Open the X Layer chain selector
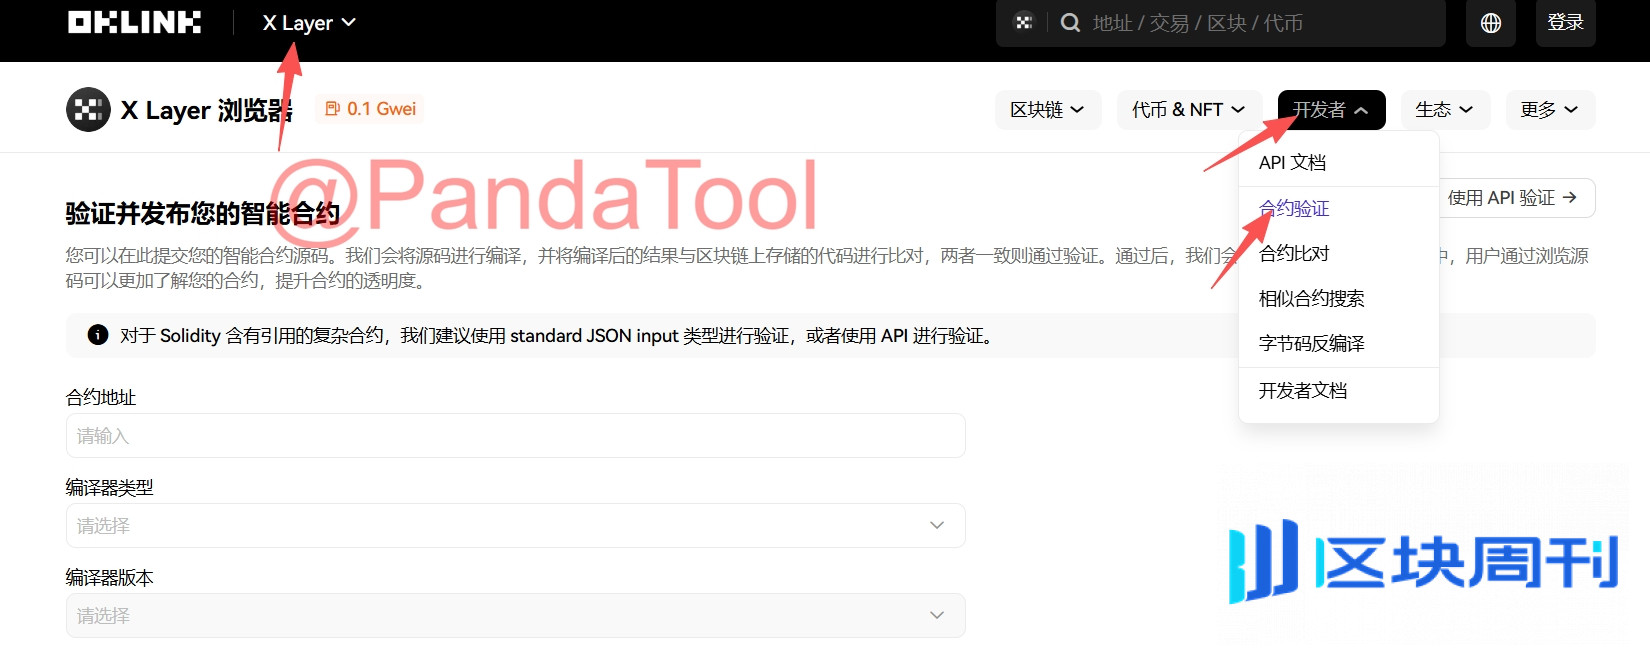 pos(309,23)
